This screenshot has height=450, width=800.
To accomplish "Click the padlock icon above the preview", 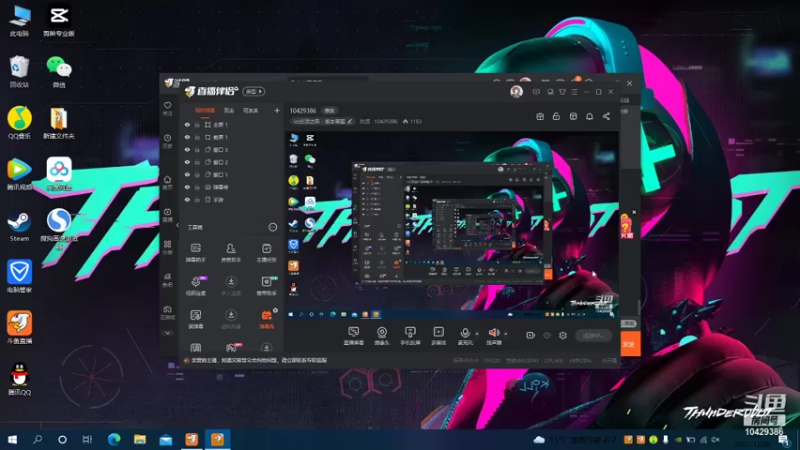I will 556,116.
